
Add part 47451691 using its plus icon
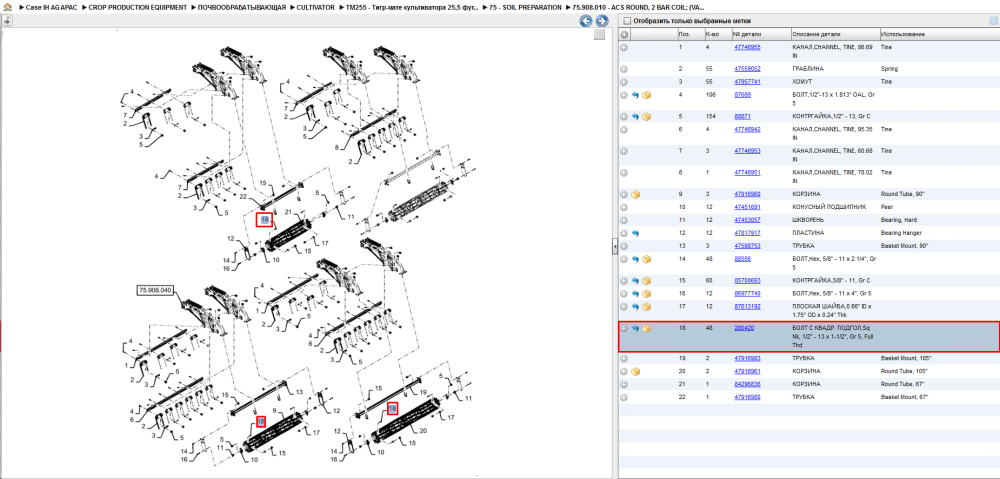coord(624,207)
